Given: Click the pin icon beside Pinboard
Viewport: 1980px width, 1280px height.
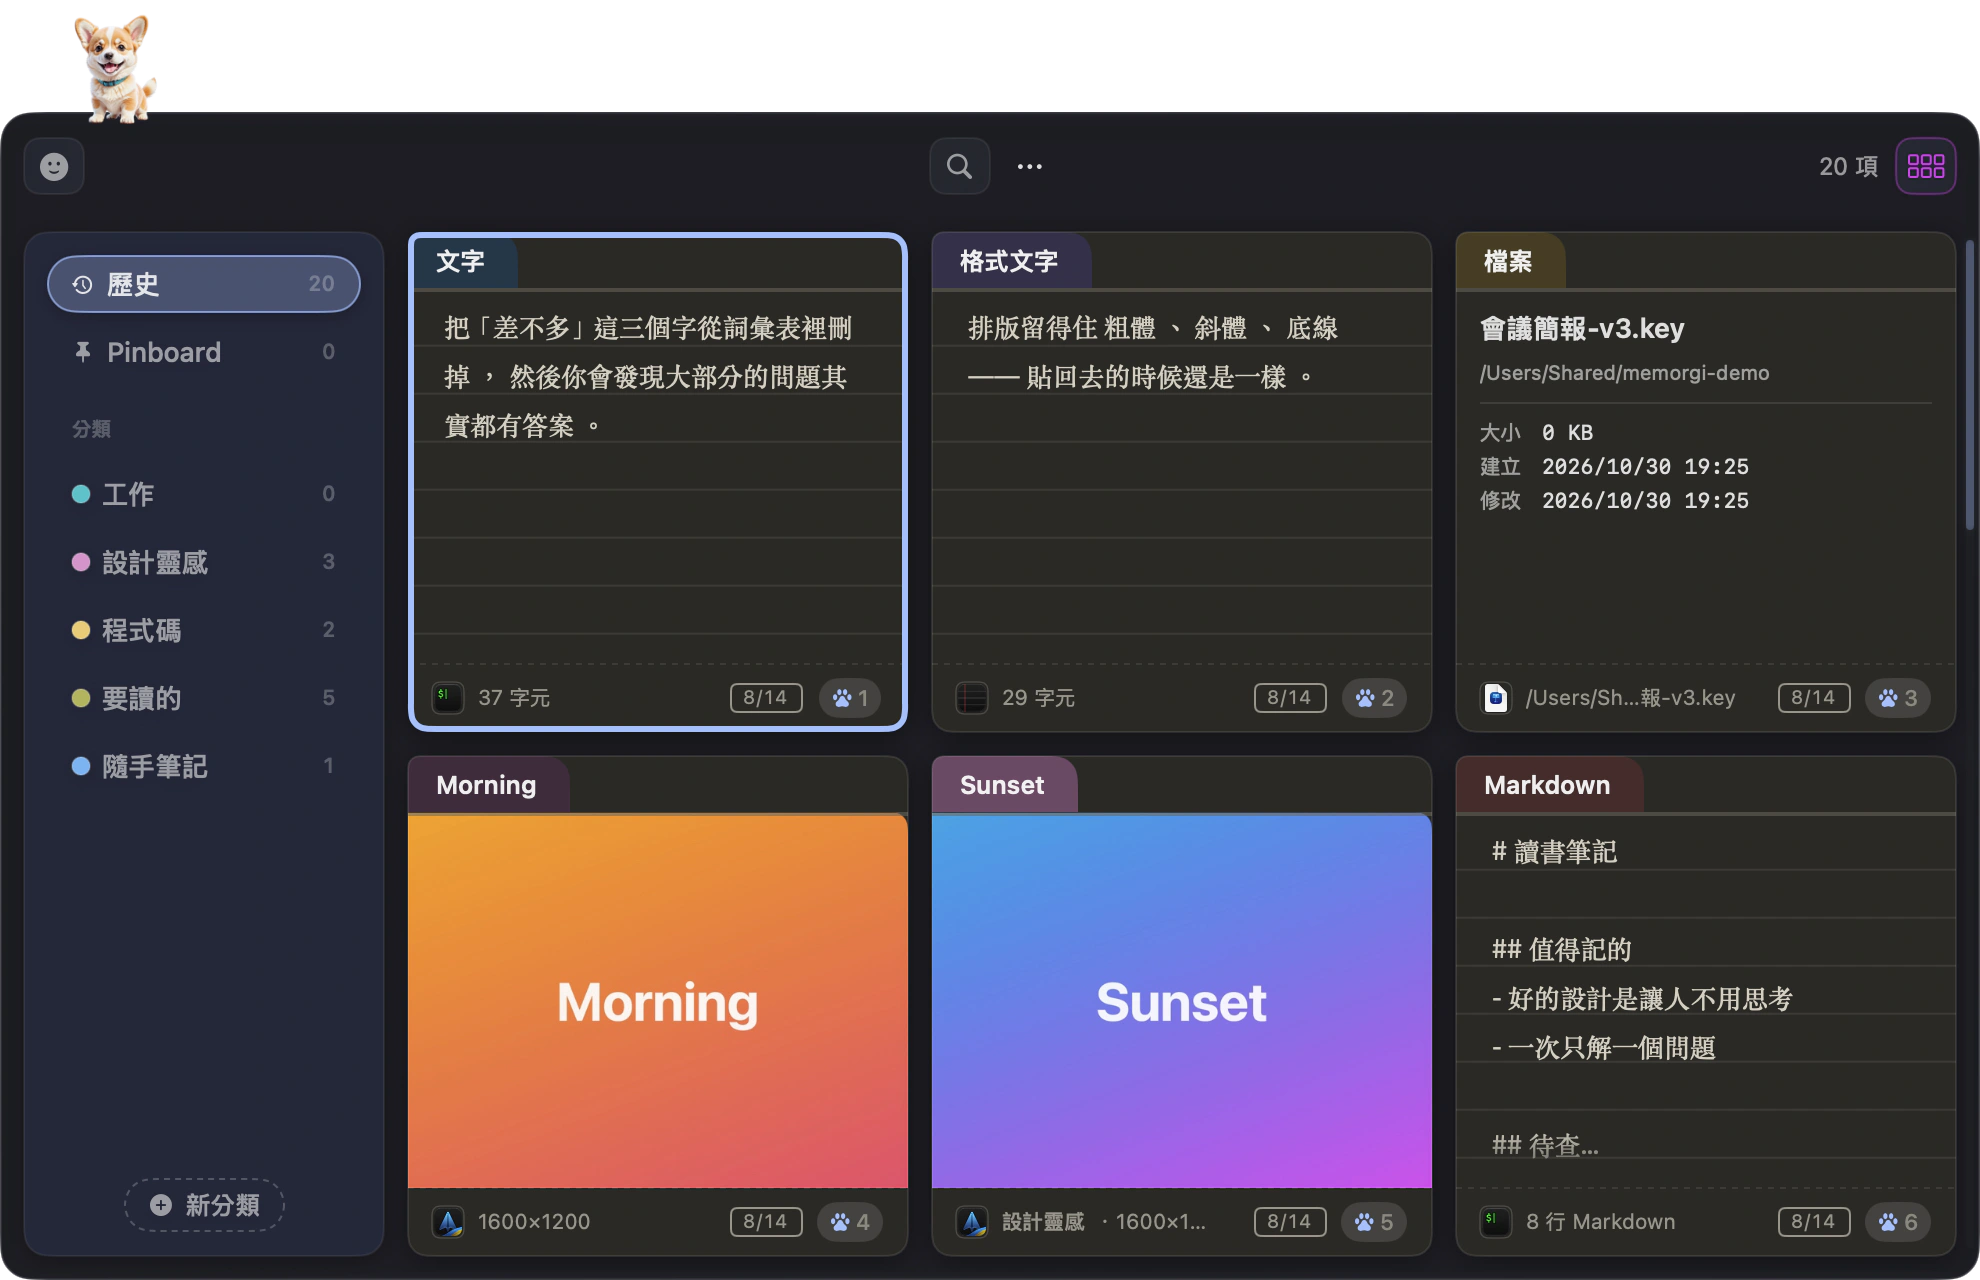Looking at the screenshot, I should [83, 352].
